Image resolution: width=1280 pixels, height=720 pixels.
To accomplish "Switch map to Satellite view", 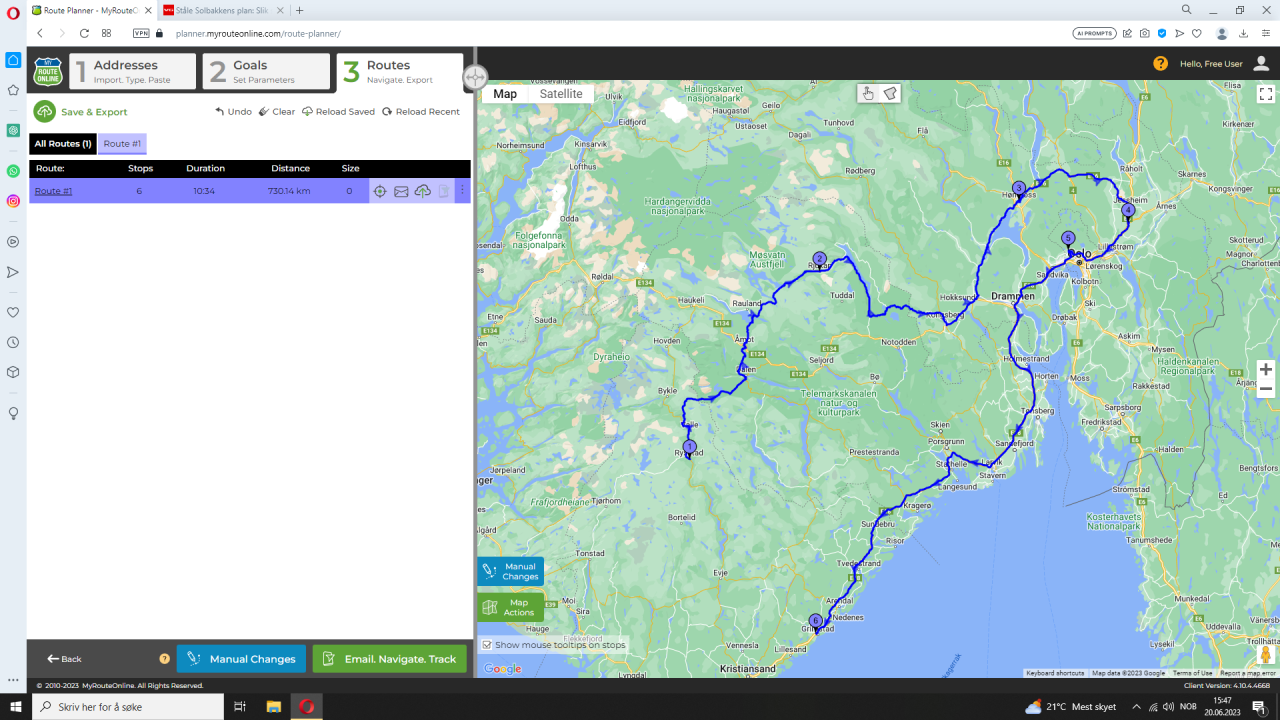I will click(x=561, y=94).
